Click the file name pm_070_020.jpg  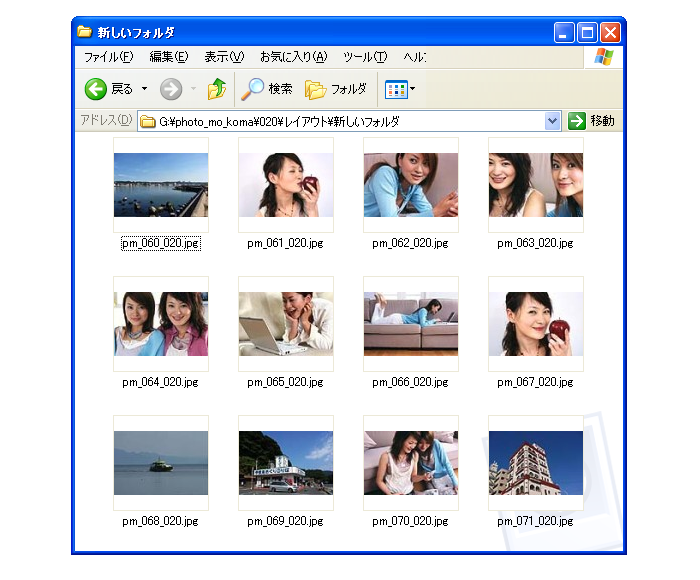click(x=411, y=521)
